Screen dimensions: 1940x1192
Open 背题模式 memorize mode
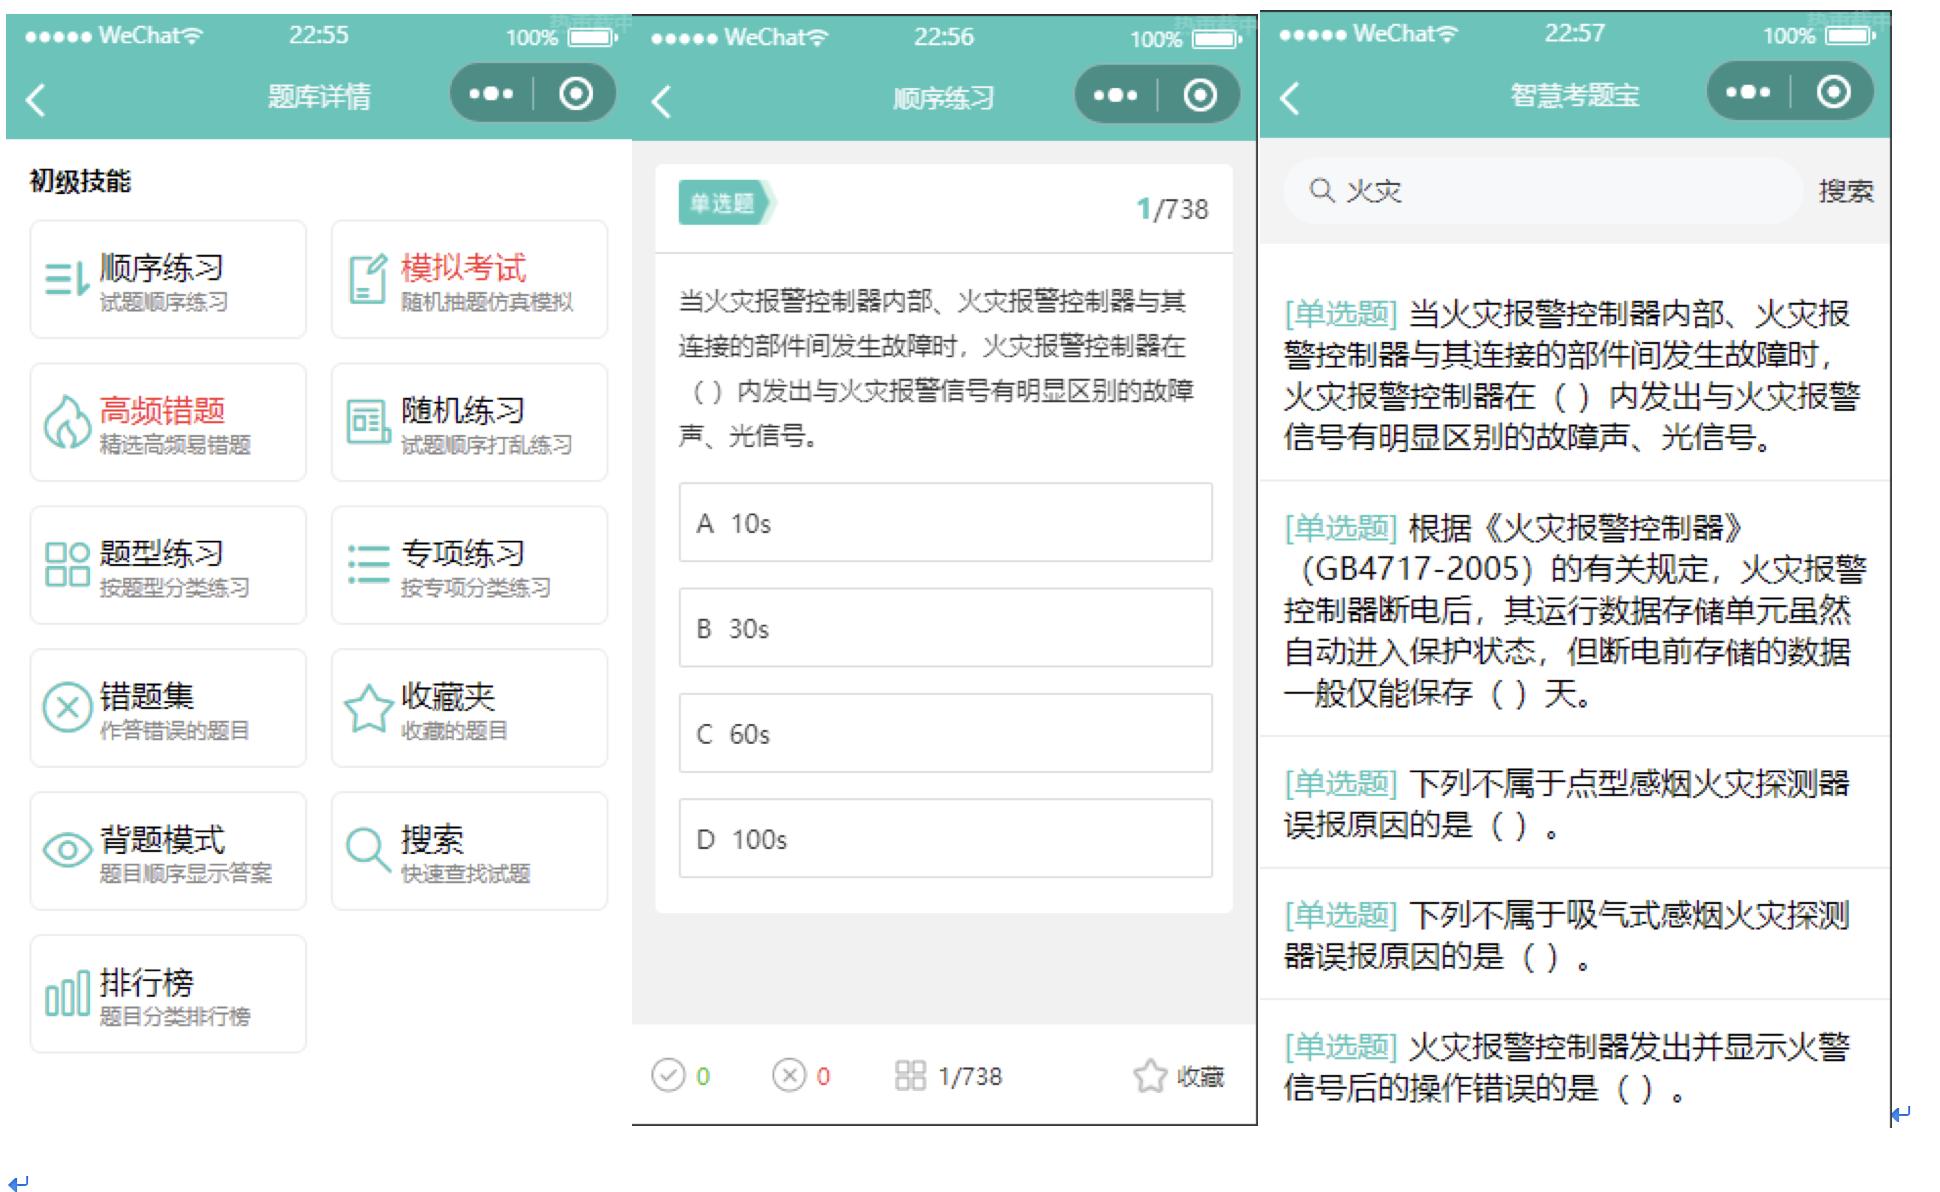(167, 850)
